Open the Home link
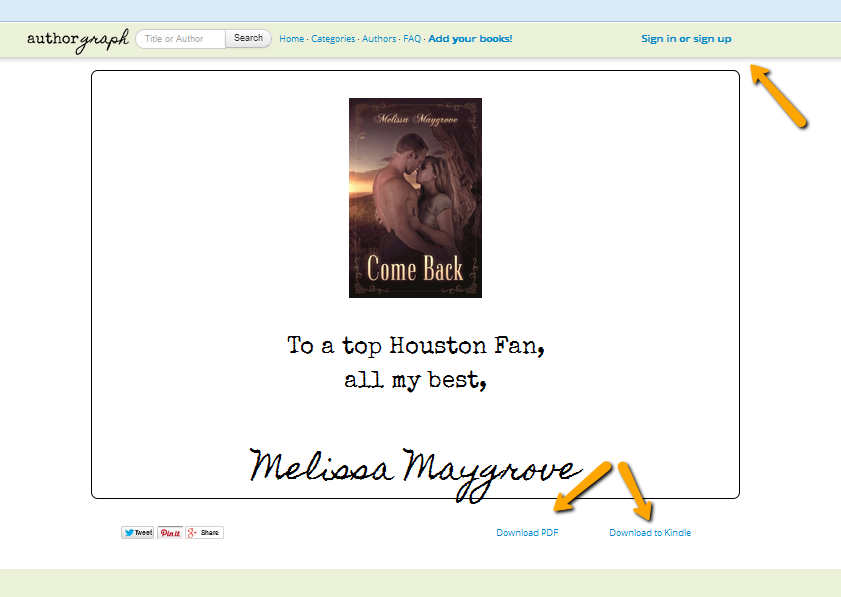The width and height of the screenshot is (841, 597). coord(291,39)
